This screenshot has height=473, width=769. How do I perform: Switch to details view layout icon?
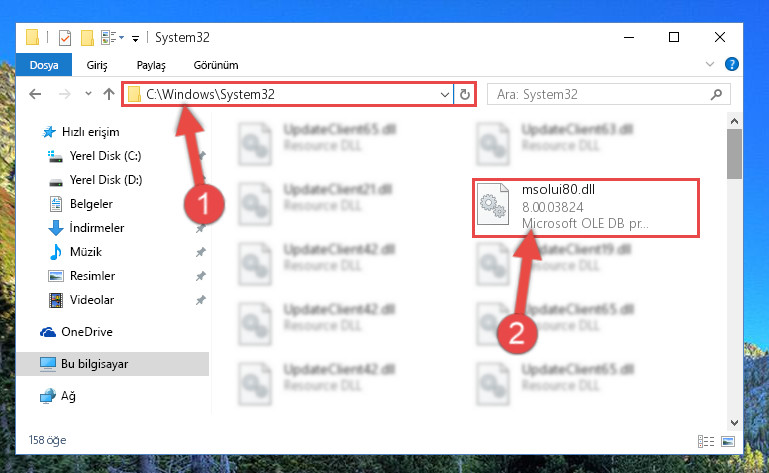coord(706,441)
